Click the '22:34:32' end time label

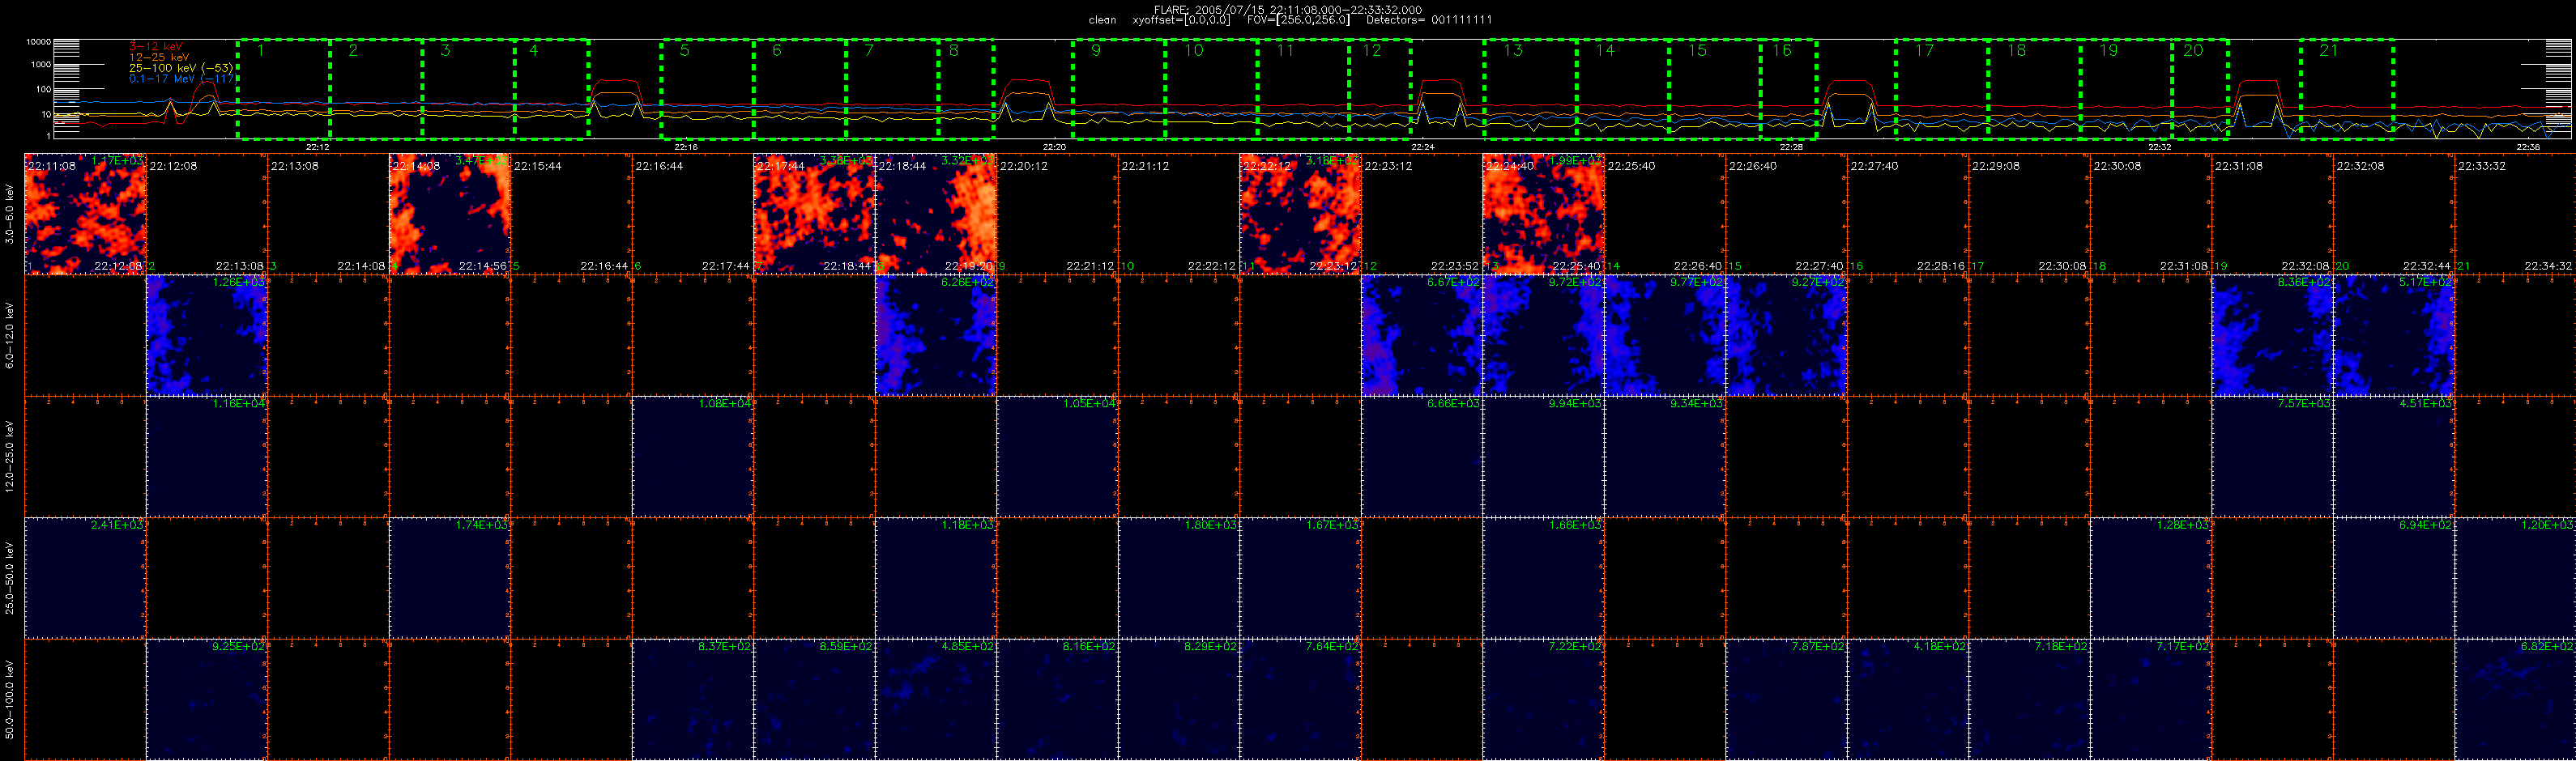click(x=2548, y=266)
